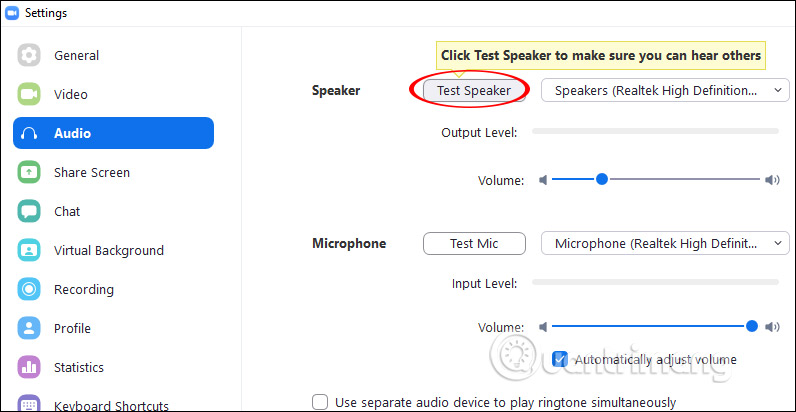Toggle Automatically adjust volume checkbox
The width and height of the screenshot is (796, 412).
[x=560, y=359]
